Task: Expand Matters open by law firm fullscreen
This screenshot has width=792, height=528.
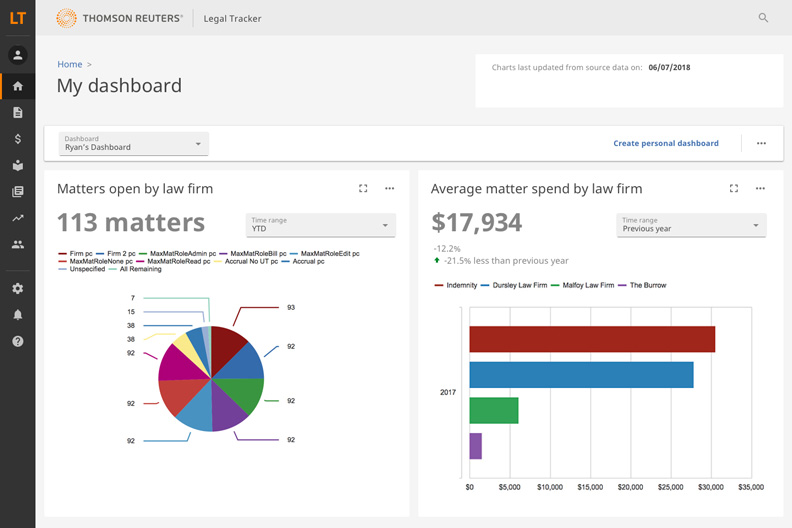Action: [363, 188]
